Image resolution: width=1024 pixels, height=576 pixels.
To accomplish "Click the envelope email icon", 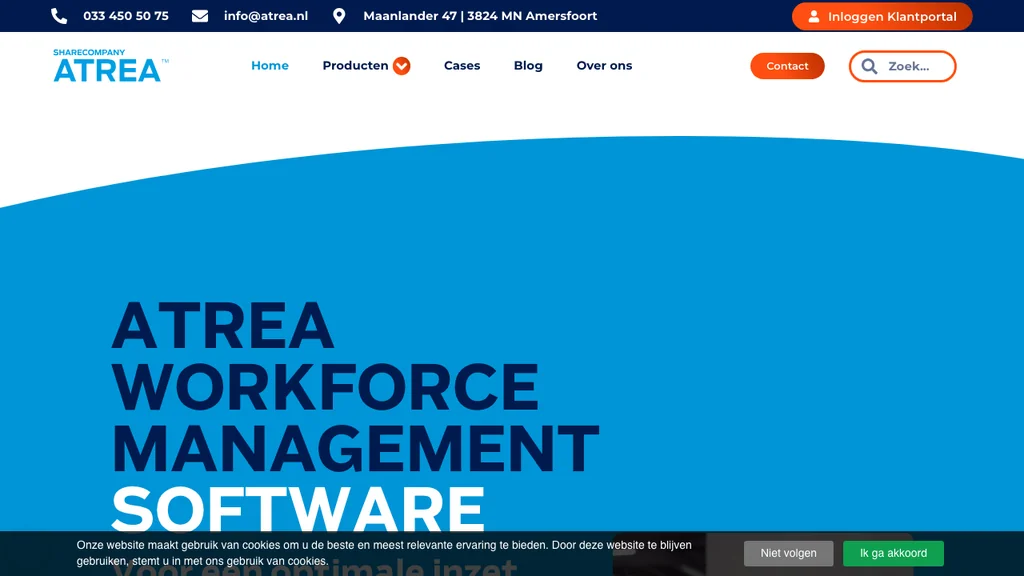I will (x=200, y=16).
